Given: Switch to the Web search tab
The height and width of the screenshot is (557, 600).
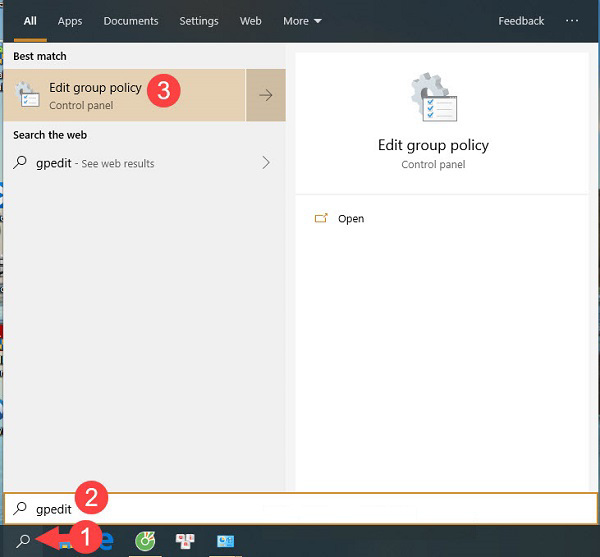Looking at the screenshot, I should coord(251,21).
